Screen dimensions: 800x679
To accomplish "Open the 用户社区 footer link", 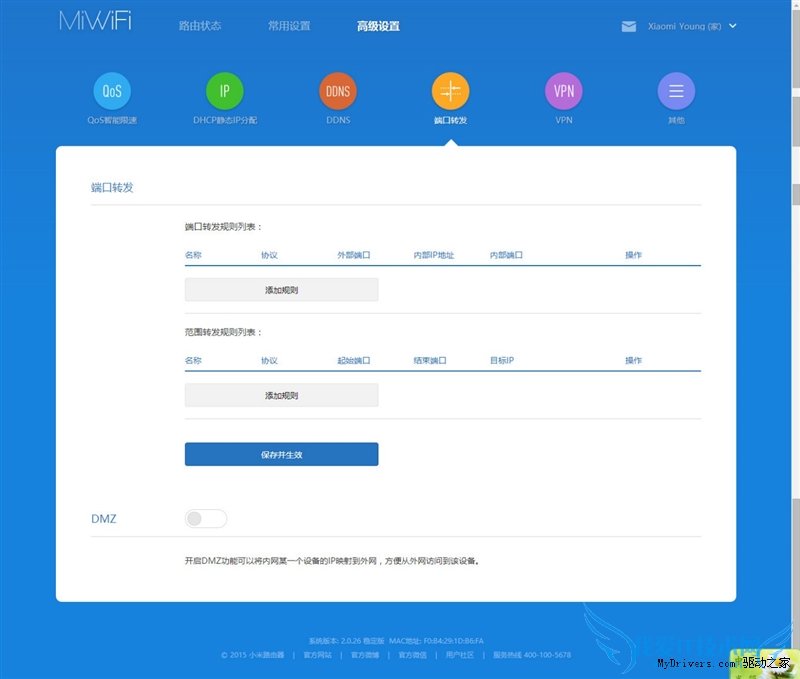I will pyautogui.click(x=460, y=655).
